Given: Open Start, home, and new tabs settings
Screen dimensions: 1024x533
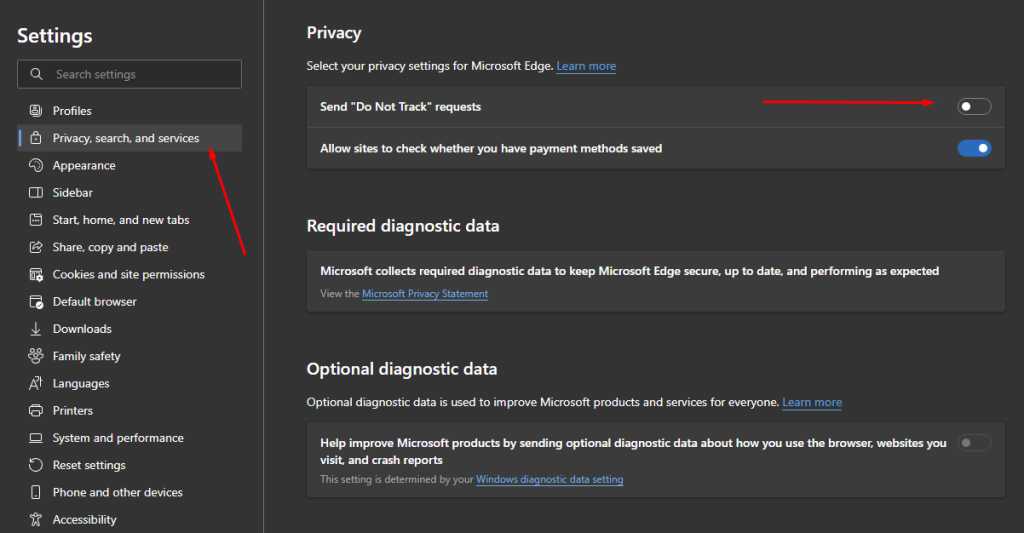Looking at the screenshot, I should [129, 220].
